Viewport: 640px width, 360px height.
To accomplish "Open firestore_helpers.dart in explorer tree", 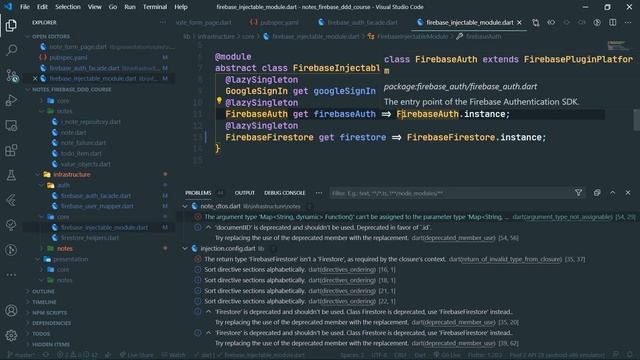I will [x=90, y=238].
